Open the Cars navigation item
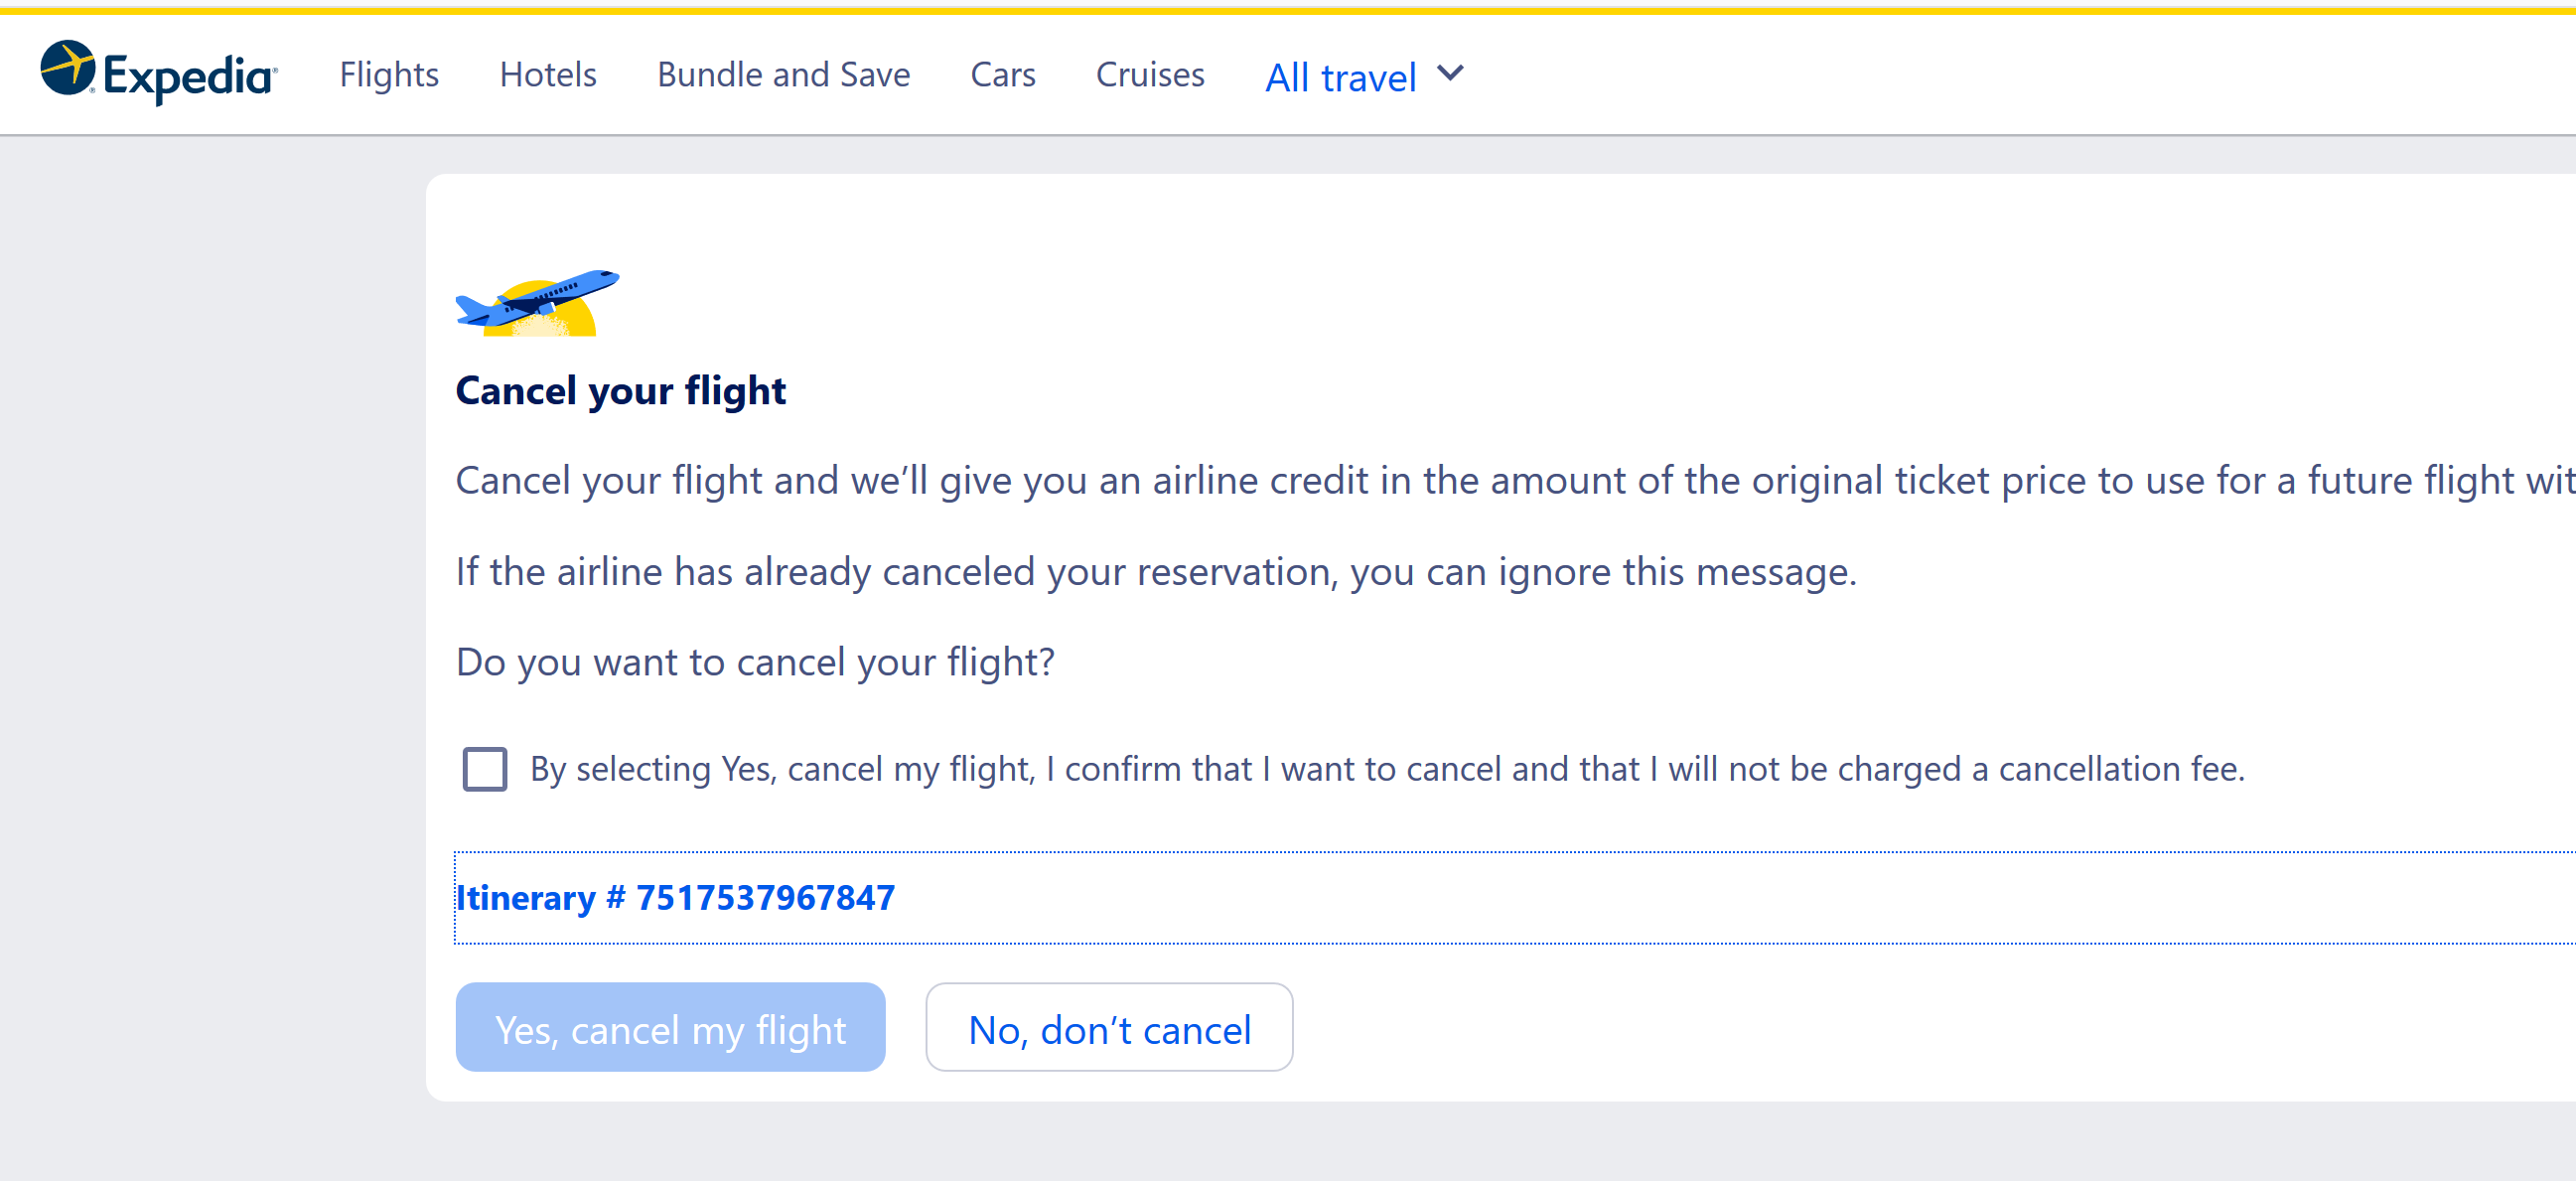 coord(1003,75)
